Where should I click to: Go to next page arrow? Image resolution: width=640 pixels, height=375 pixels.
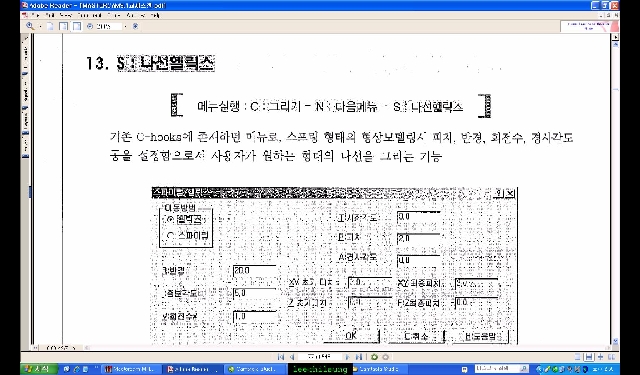pyautogui.click(x=347, y=357)
